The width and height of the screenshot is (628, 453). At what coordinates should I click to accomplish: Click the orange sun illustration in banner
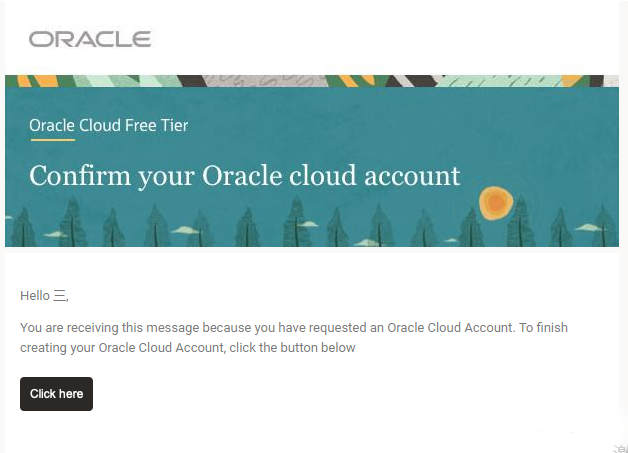(496, 203)
